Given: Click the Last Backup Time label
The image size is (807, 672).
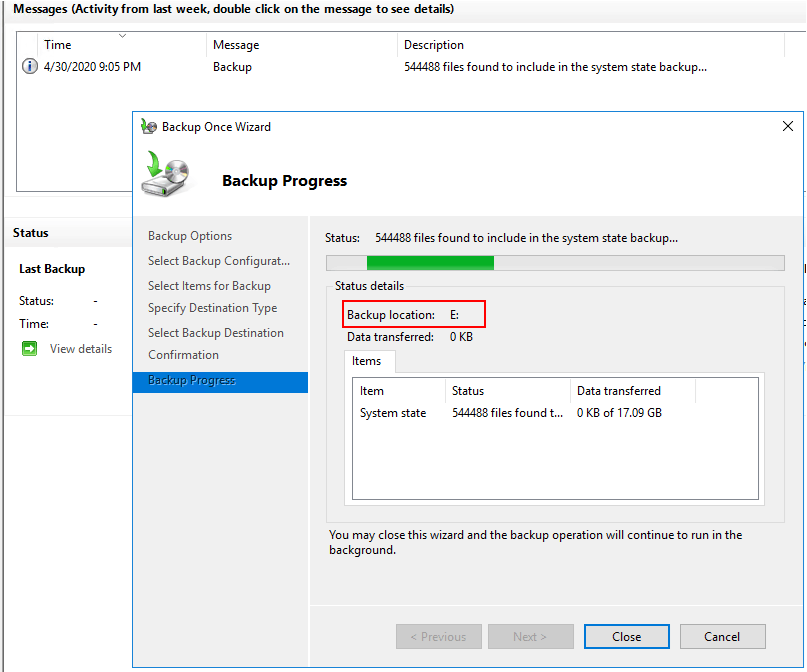Looking at the screenshot, I should [34, 324].
